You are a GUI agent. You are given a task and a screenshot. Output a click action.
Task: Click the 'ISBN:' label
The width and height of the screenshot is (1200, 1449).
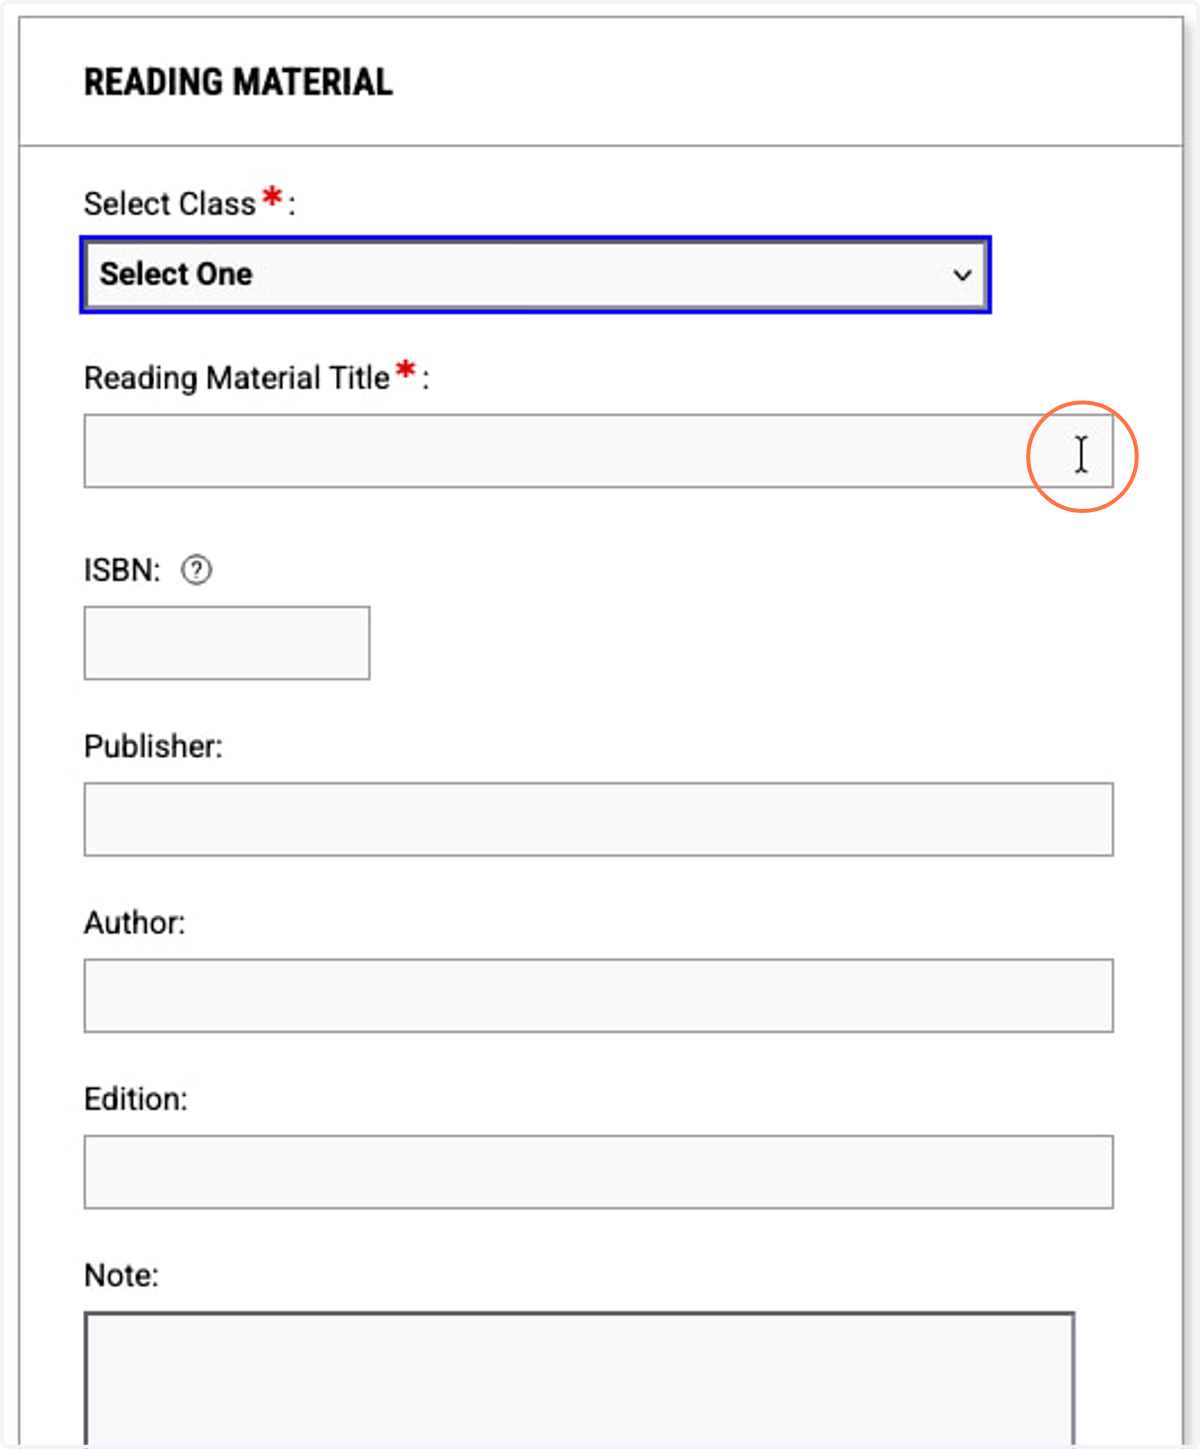(122, 570)
